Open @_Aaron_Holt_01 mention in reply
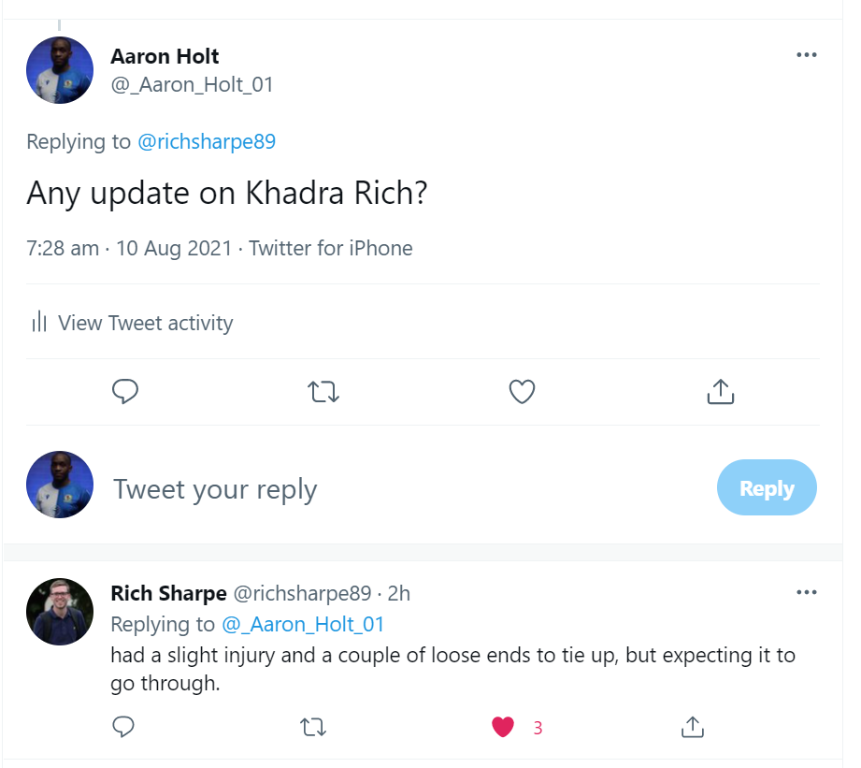This screenshot has height=768, width=861. pyautogui.click(x=303, y=624)
